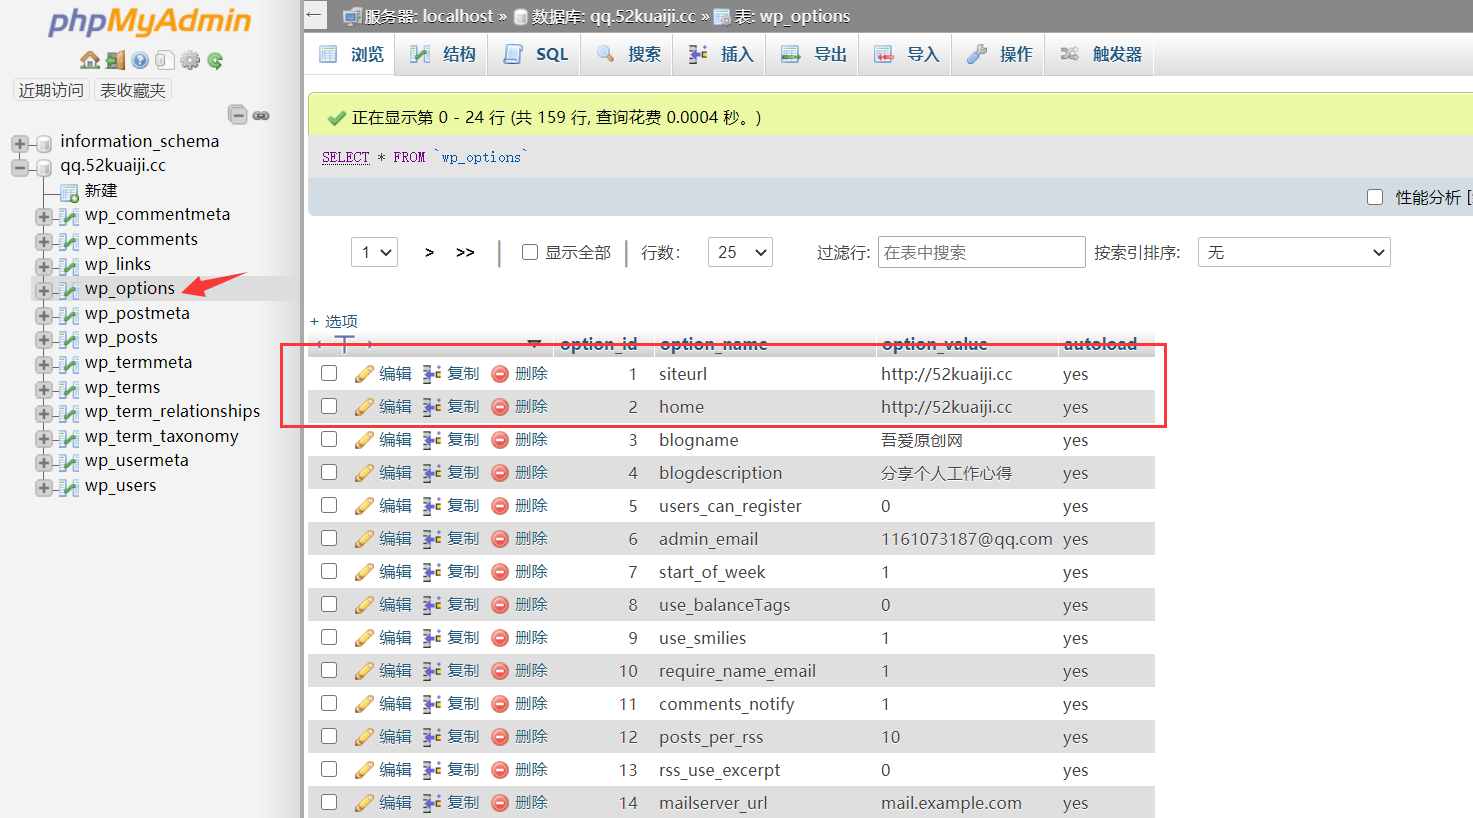Click copy icon for posts_per_rss row
1473x818 pixels.
(432, 737)
